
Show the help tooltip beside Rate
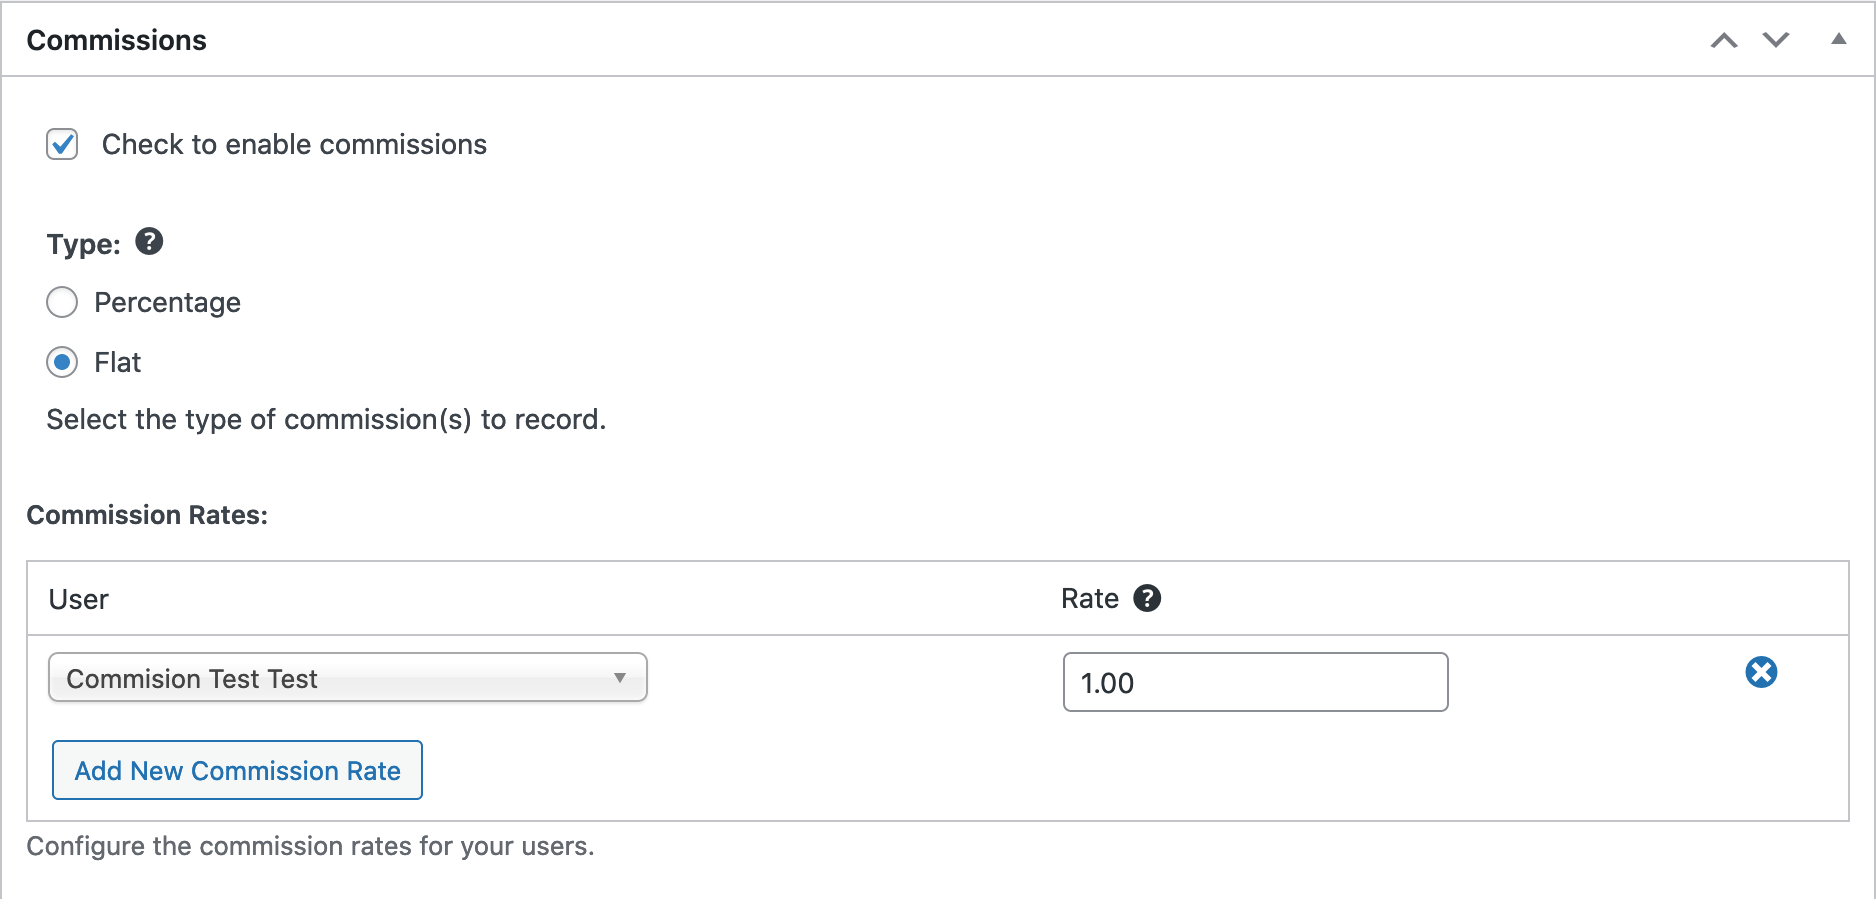[x=1147, y=598]
